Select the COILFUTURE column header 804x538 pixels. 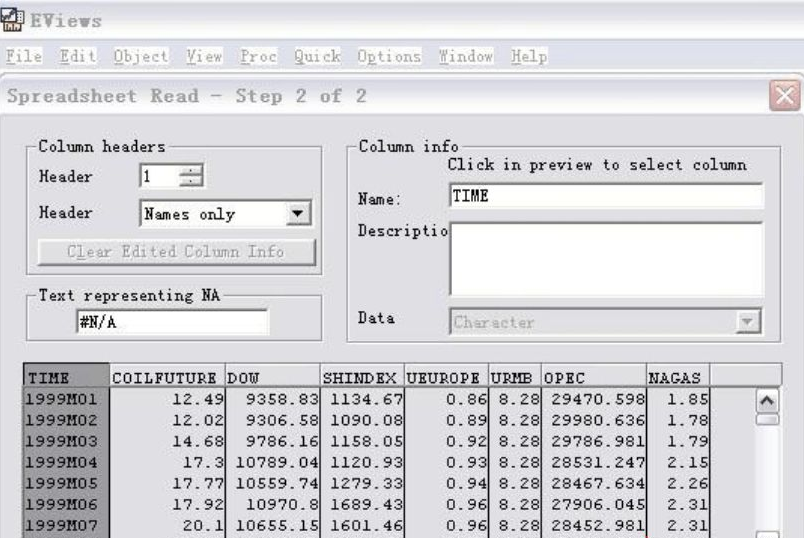(x=165, y=378)
